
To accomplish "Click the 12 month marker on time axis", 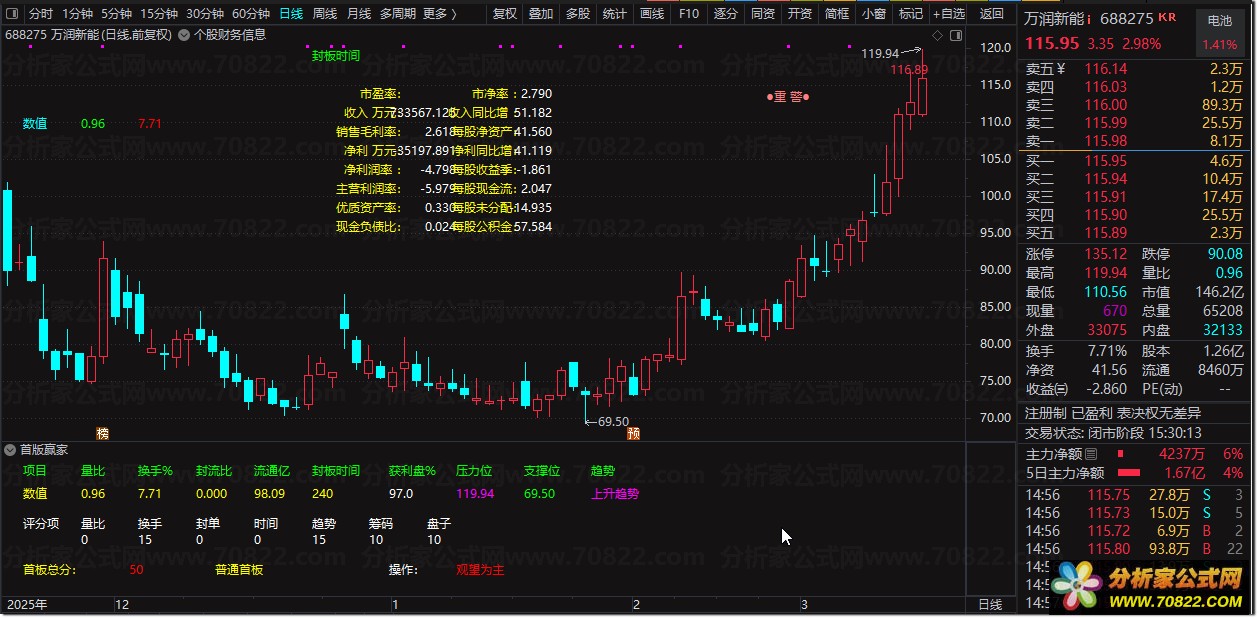I will pyautogui.click(x=122, y=605).
